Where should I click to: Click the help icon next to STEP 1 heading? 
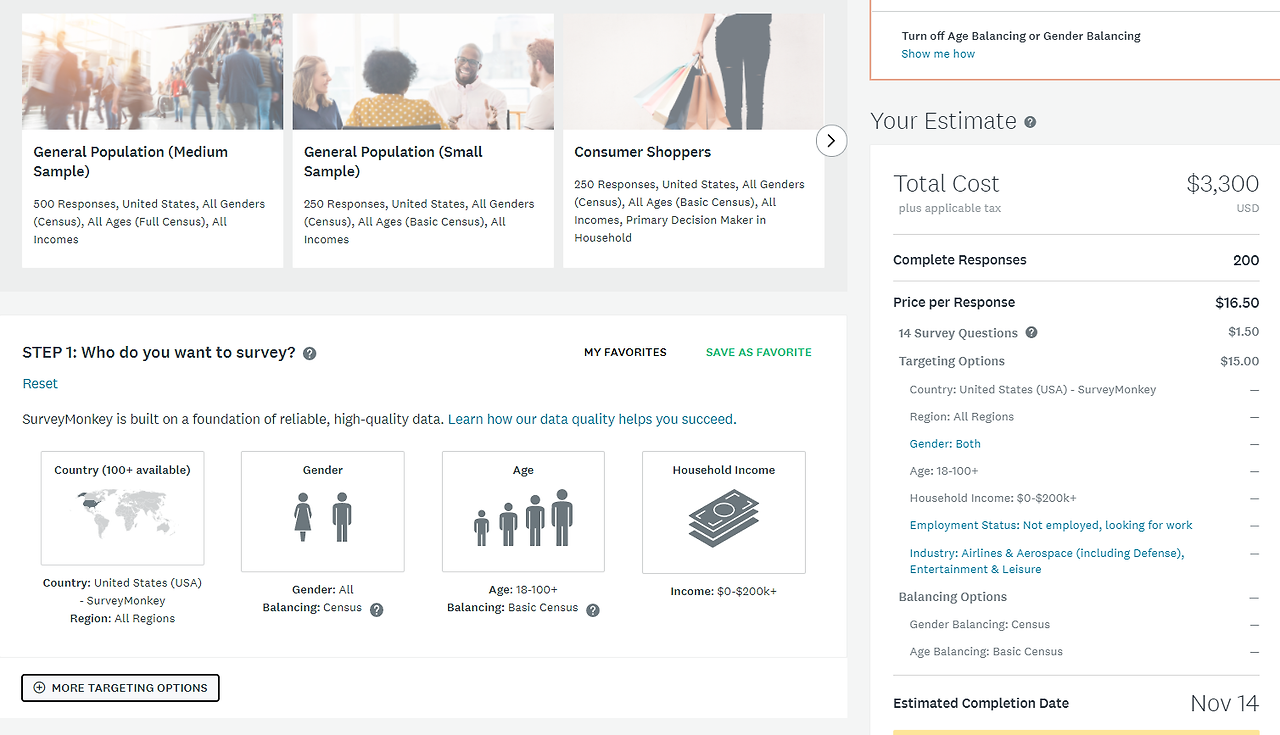309,352
